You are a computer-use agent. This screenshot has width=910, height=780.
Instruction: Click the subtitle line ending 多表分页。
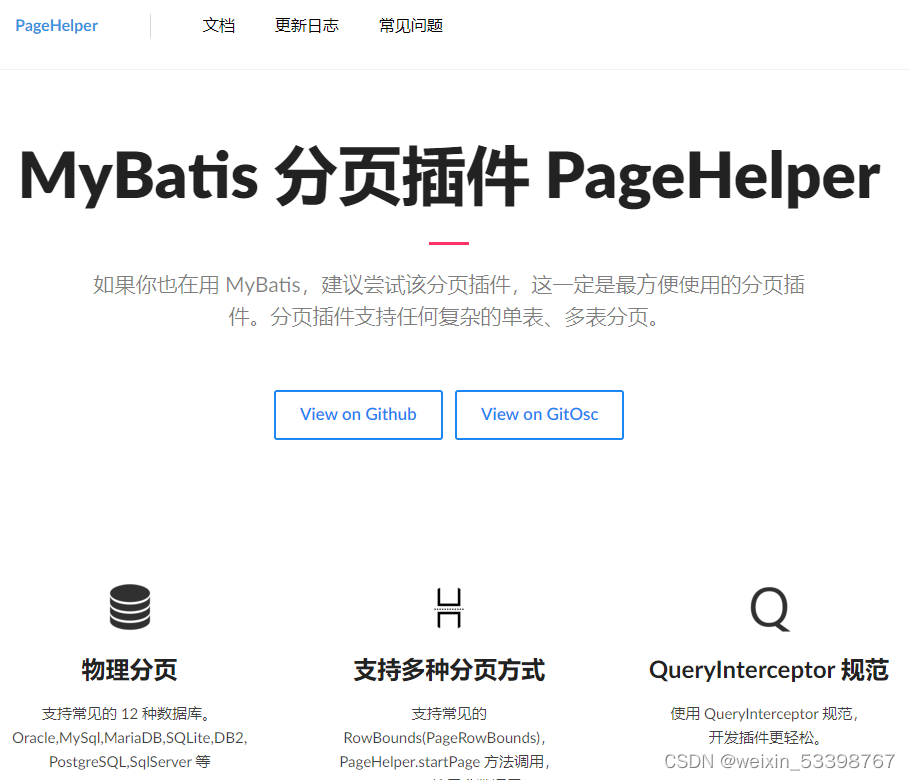(445, 317)
